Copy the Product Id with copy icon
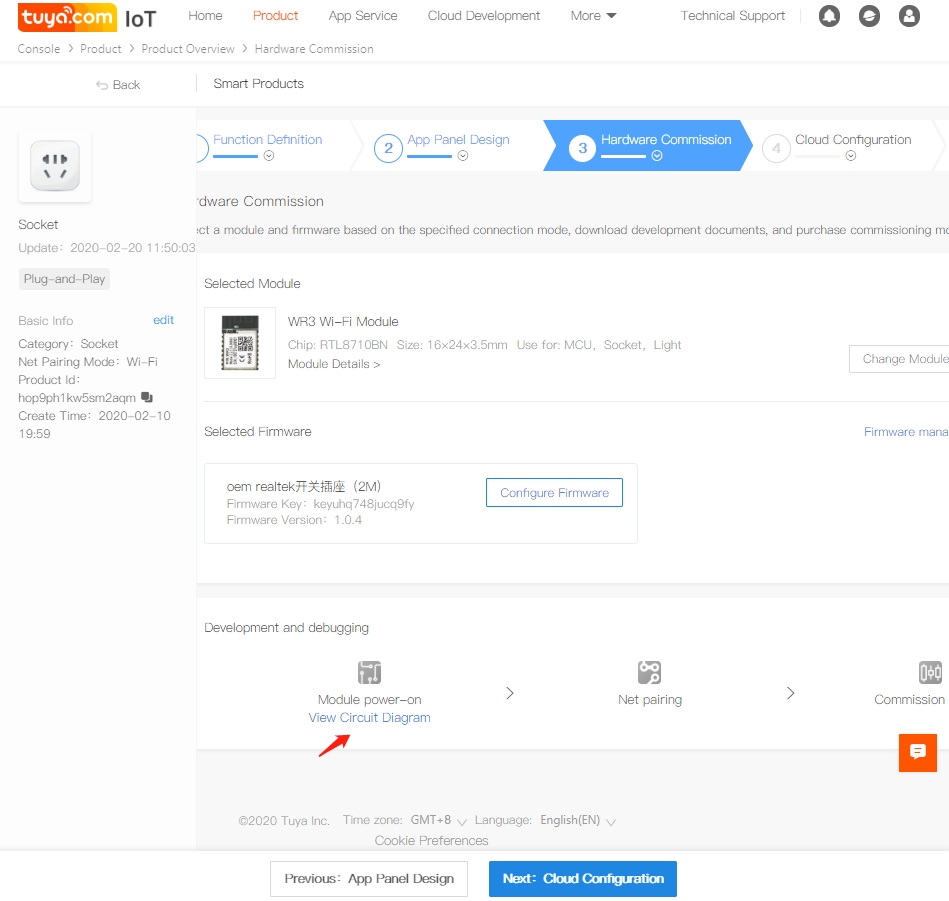The height and width of the screenshot is (901, 949). click(147, 397)
